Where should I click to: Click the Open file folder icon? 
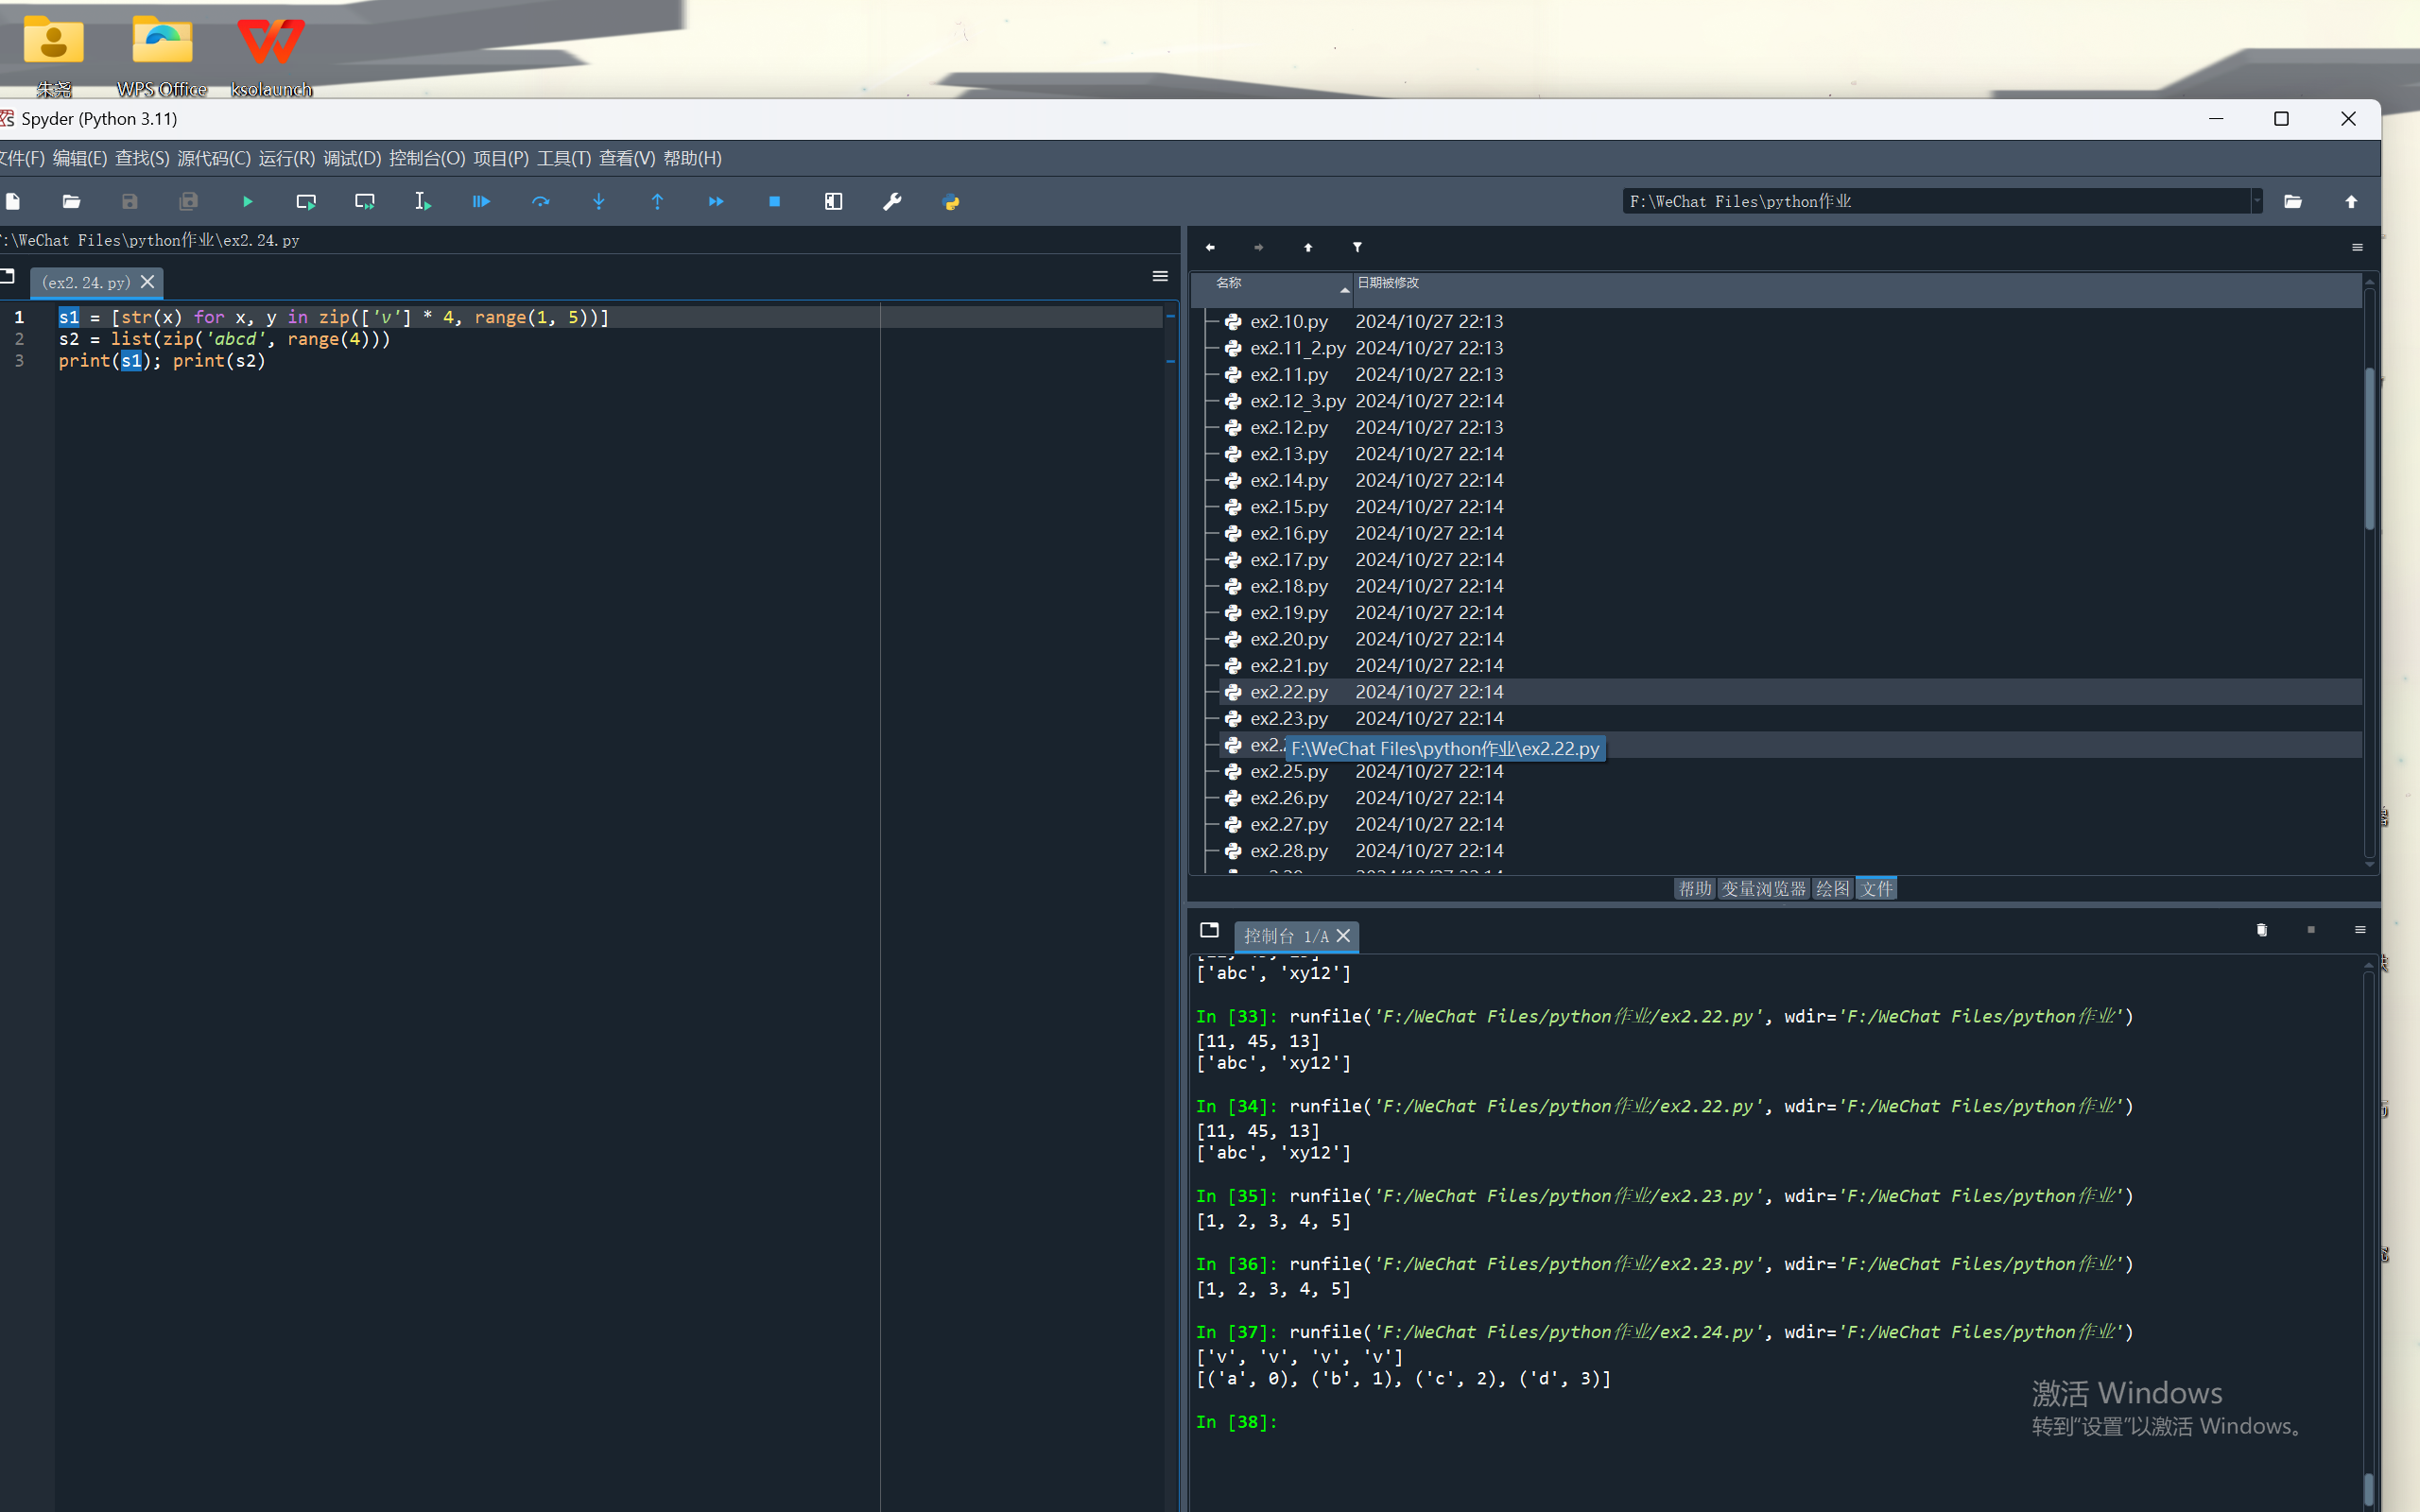(x=71, y=202)
